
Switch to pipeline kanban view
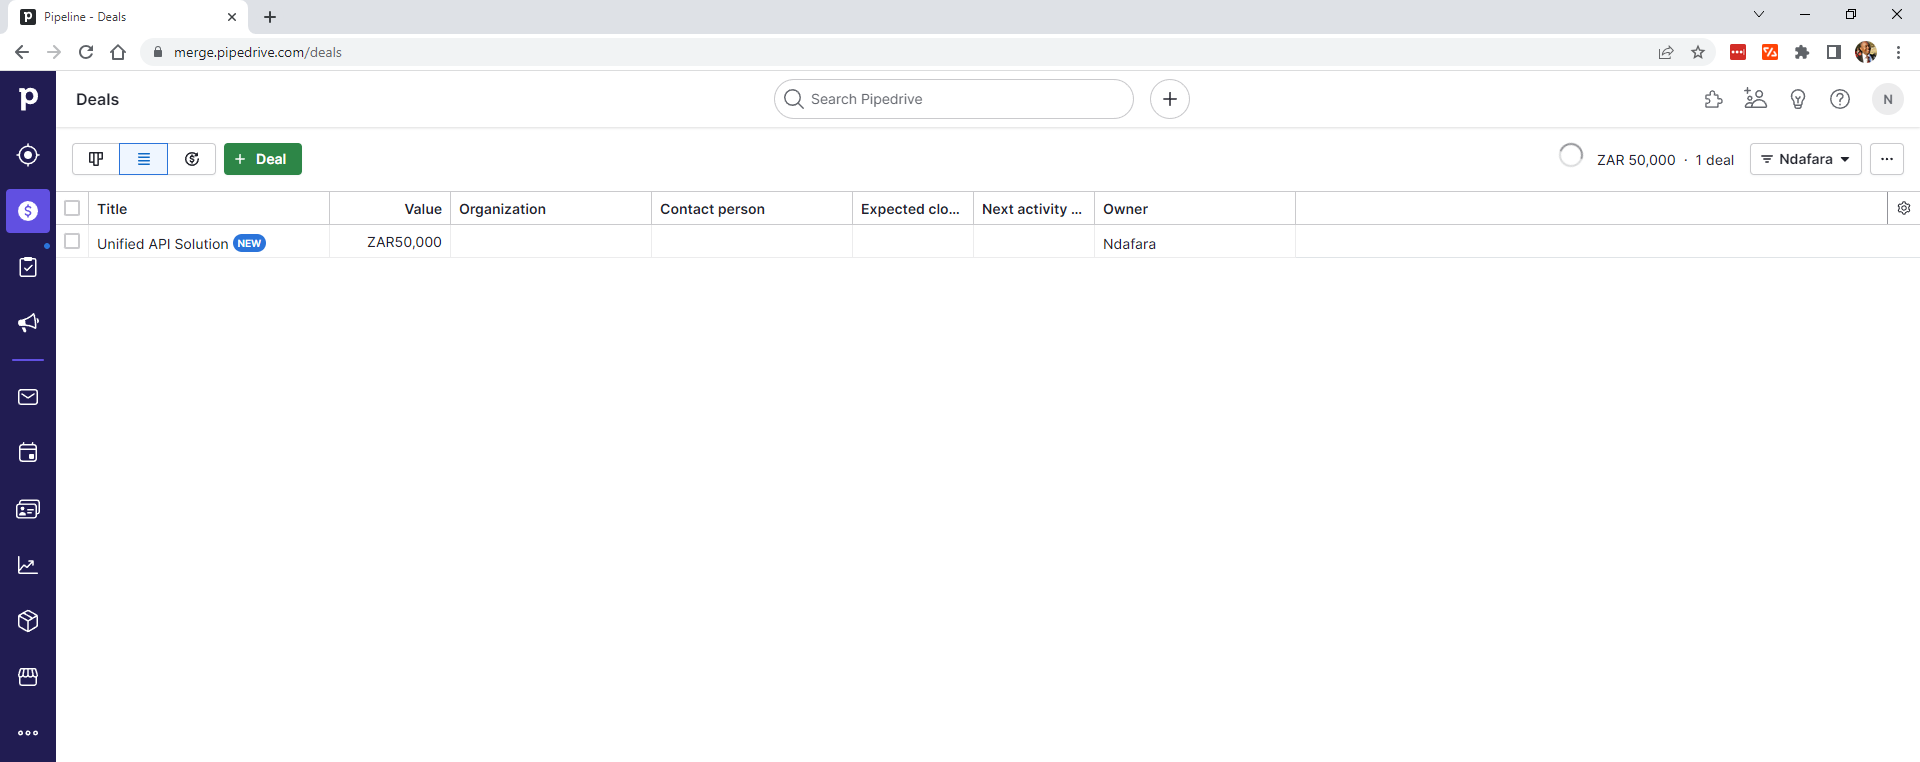96,159
